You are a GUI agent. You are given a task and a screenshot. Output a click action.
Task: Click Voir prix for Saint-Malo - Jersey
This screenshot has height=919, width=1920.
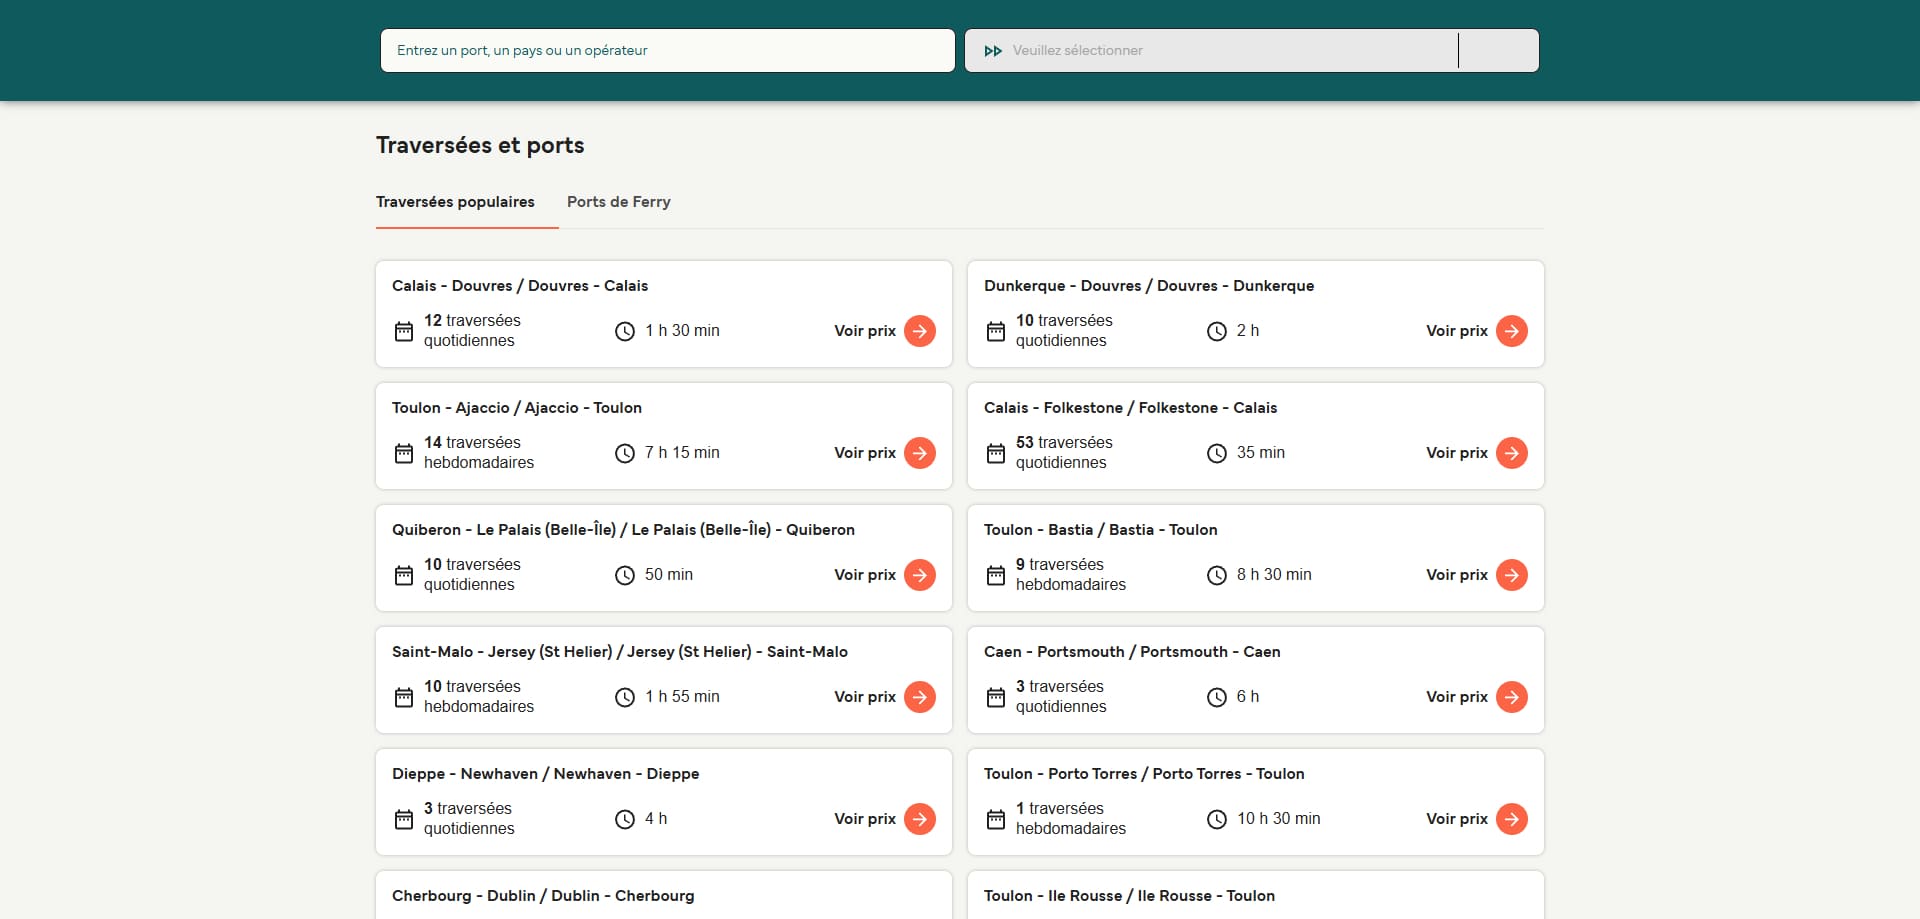coord(865,697)
